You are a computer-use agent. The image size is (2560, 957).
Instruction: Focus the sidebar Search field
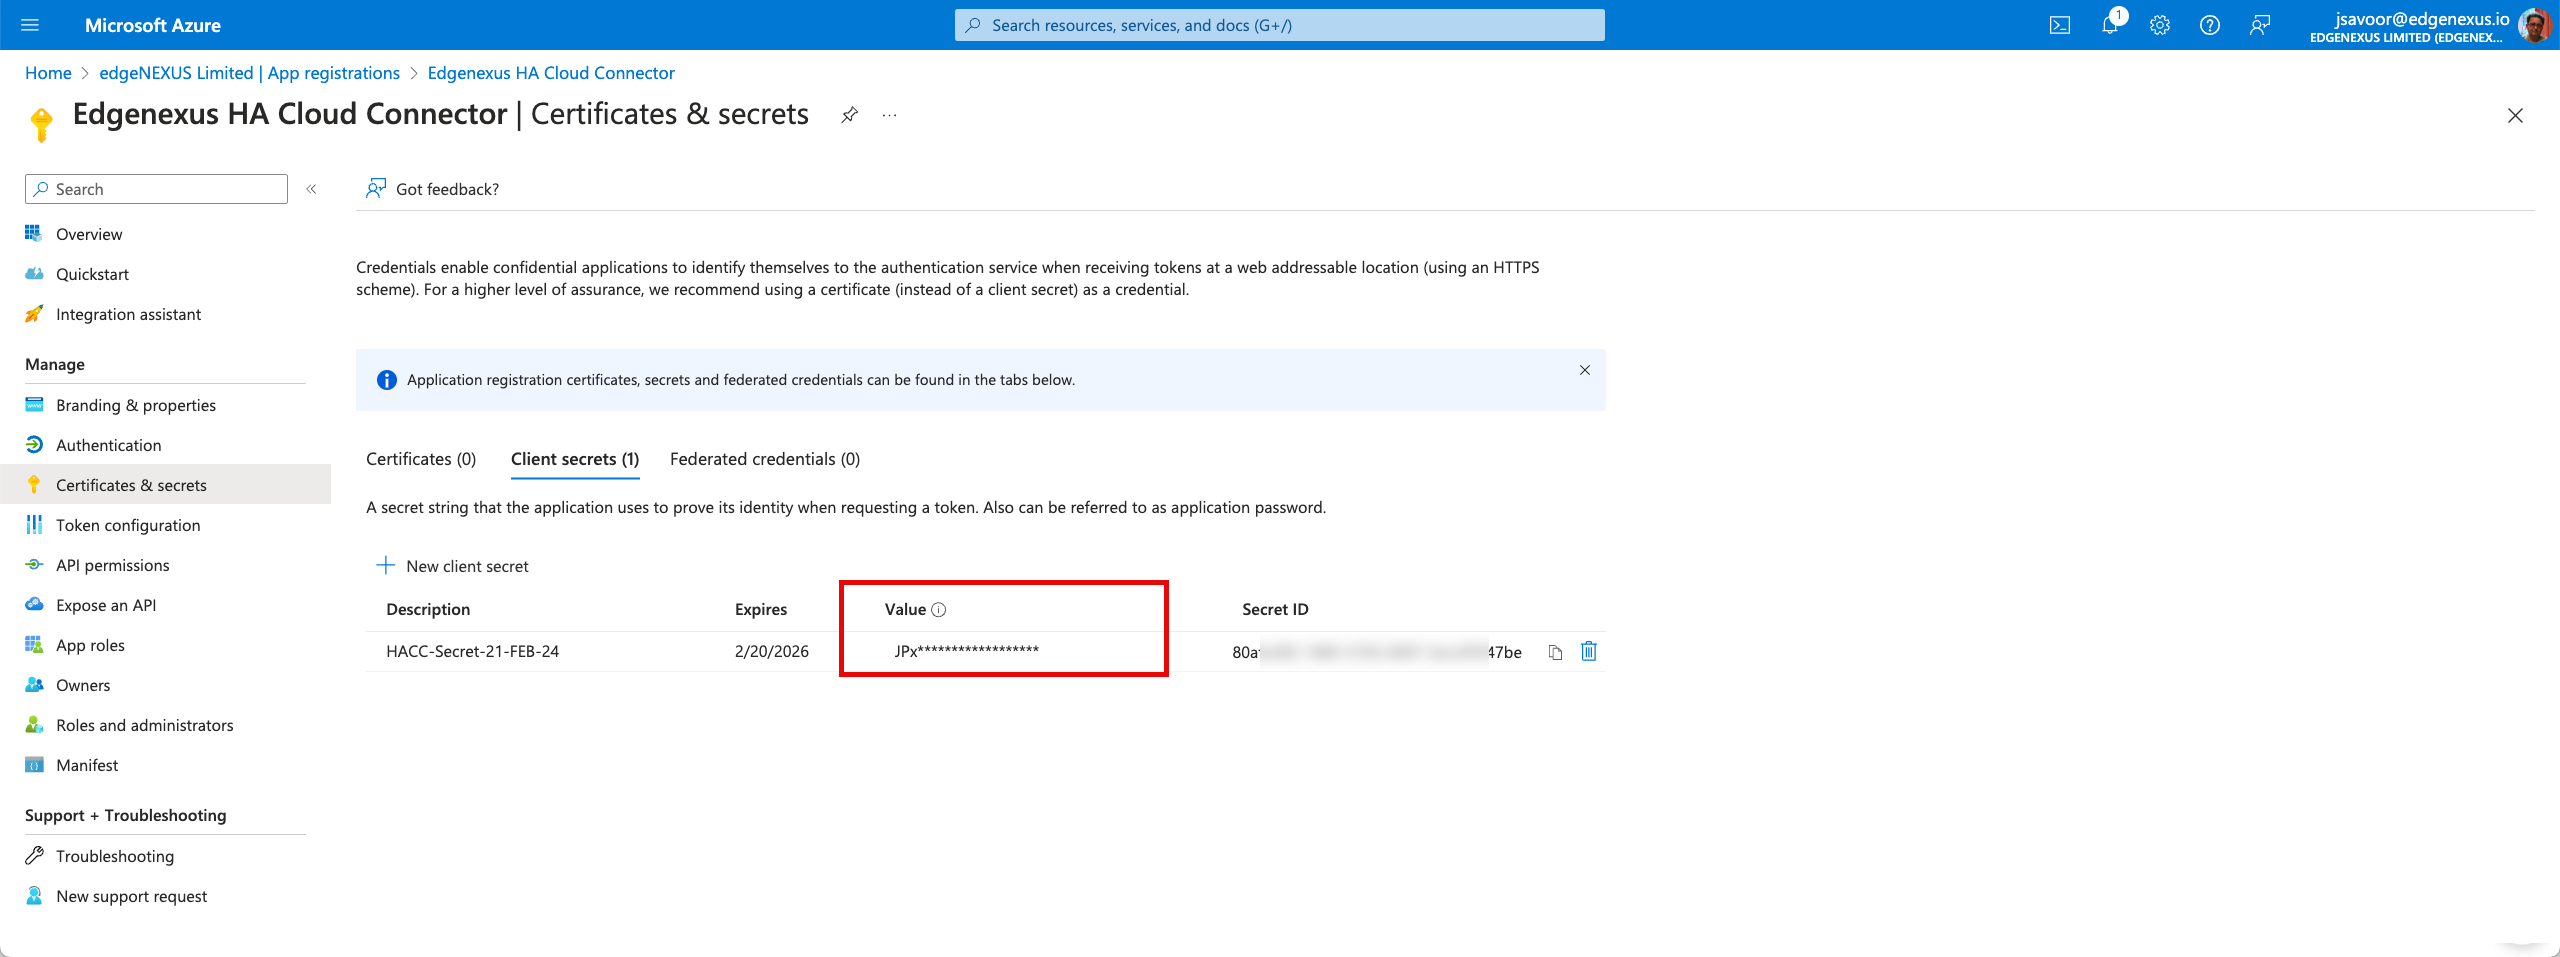click(x=156, y=189)
